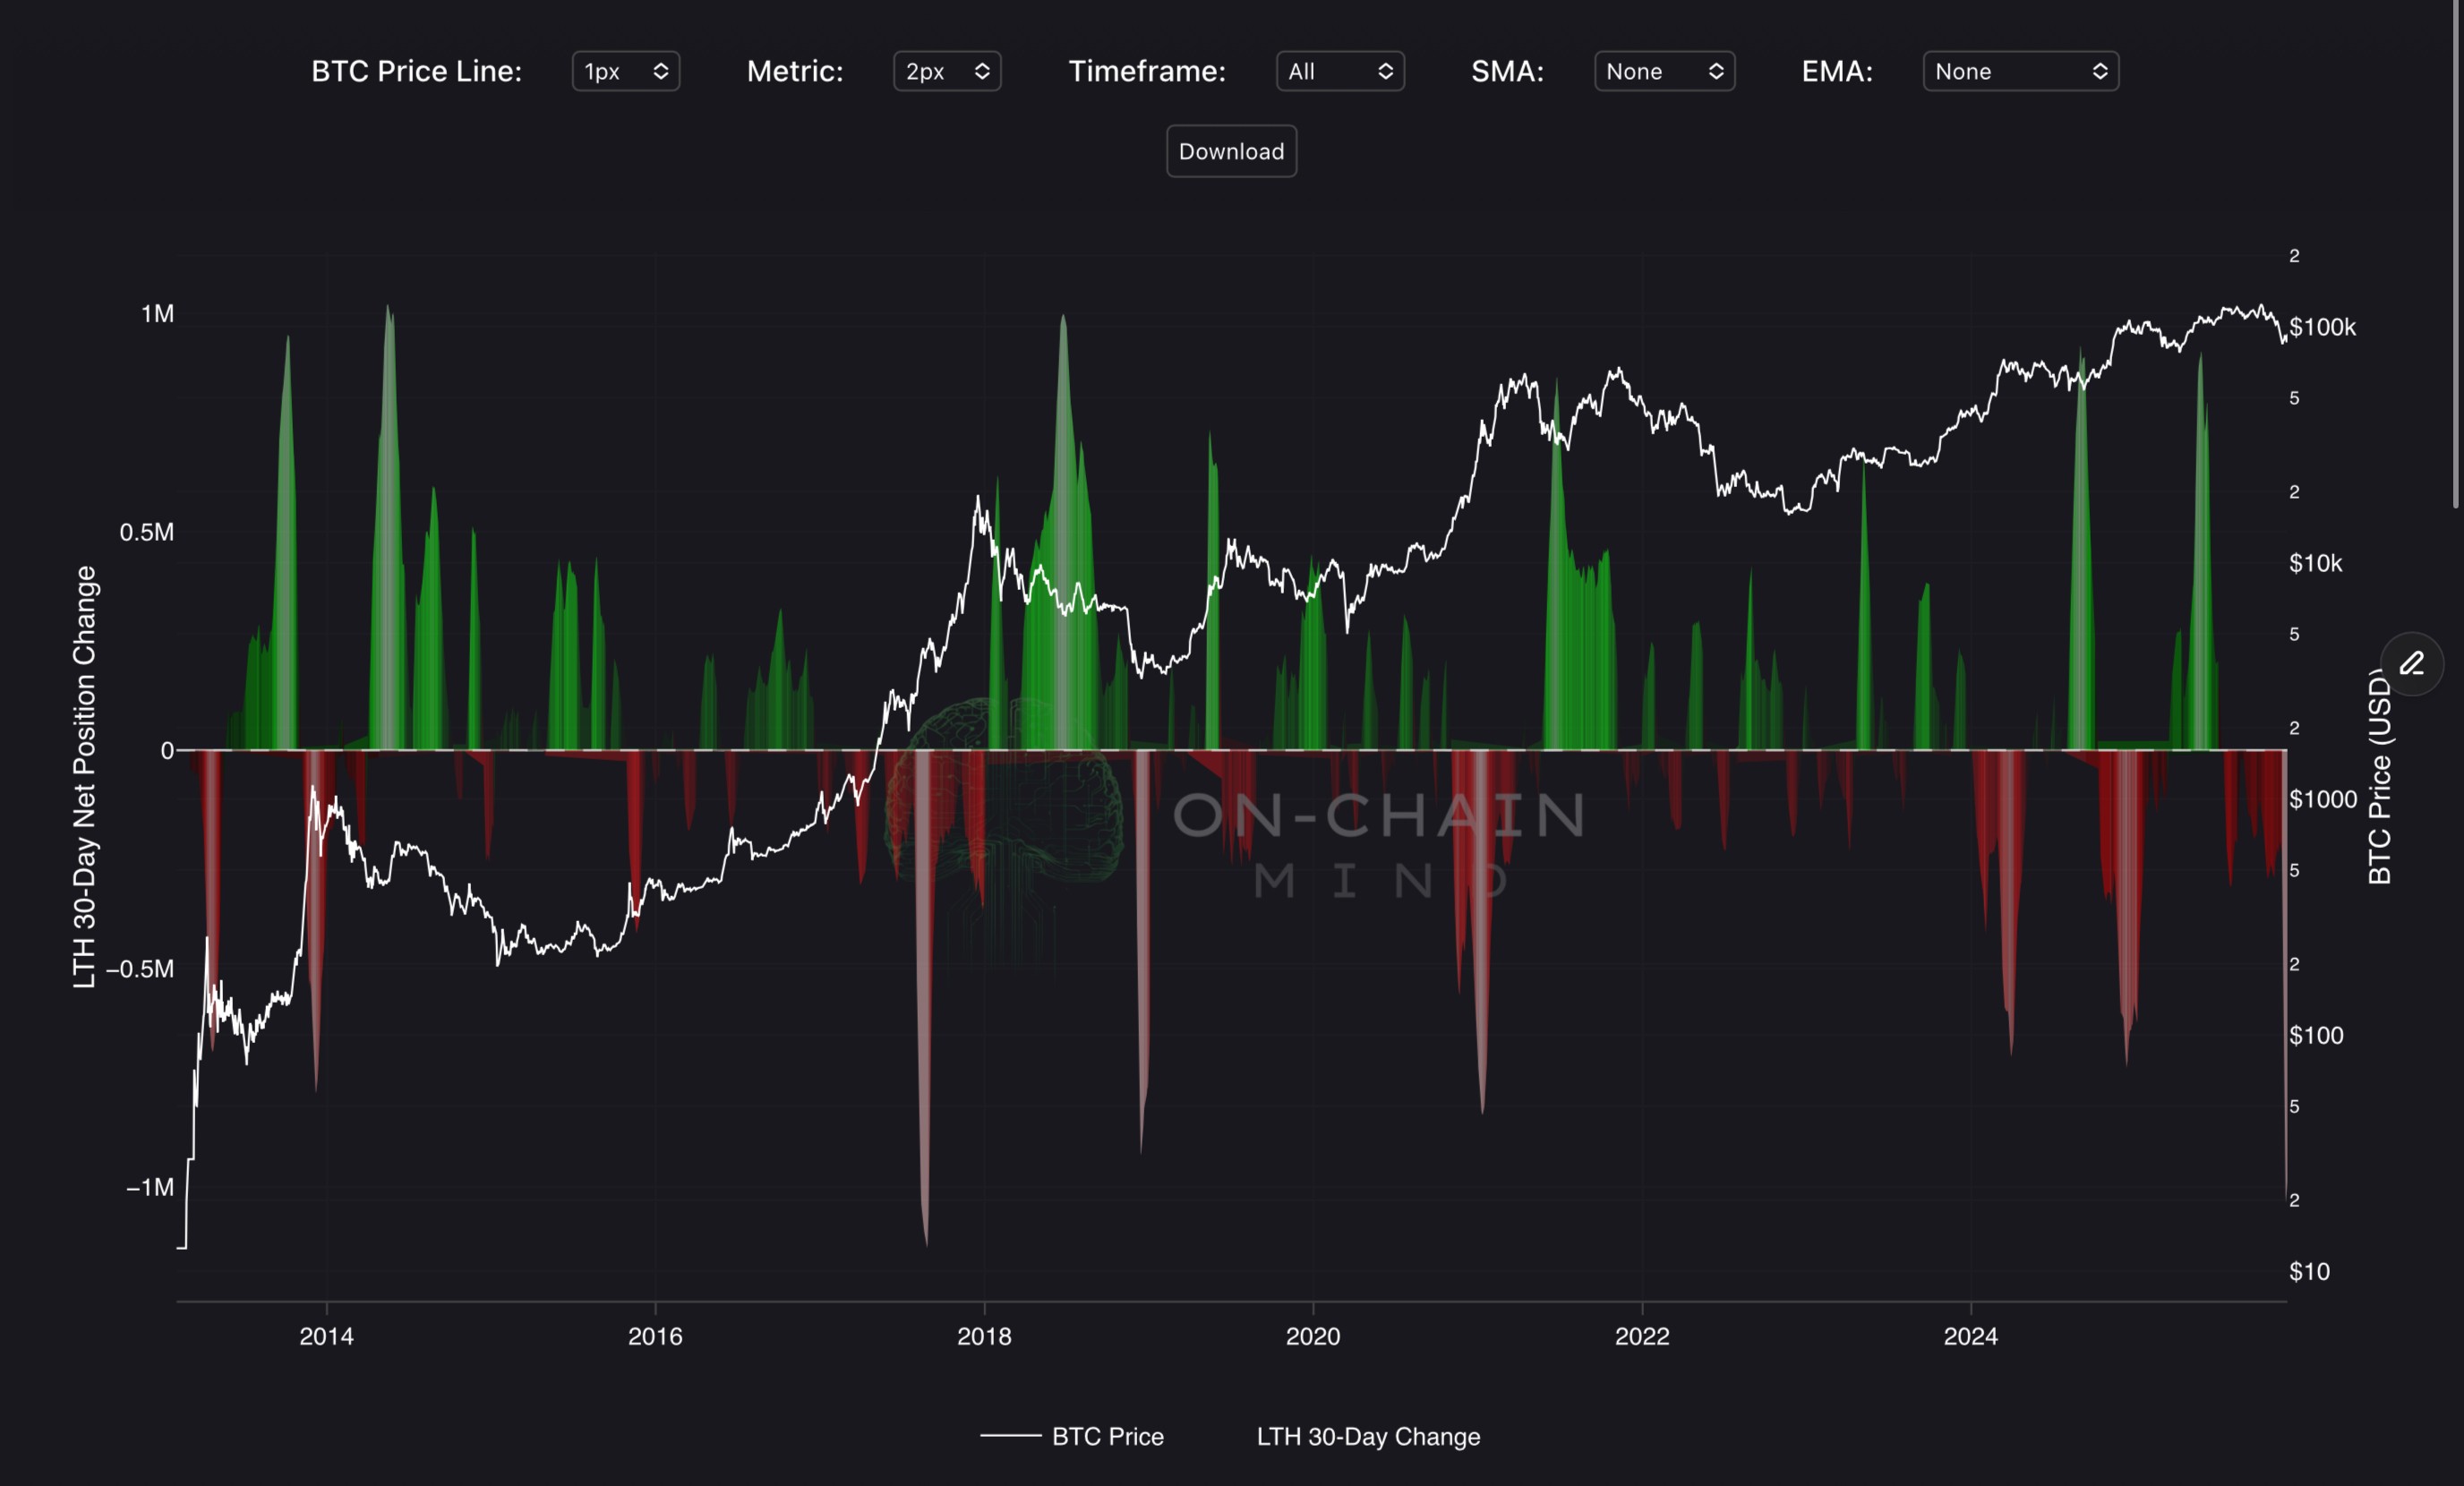This screenshot has width=2464, height=1486.
Task: Toggle BTC Price legend entry
Action: (x=1107, y=1436)
